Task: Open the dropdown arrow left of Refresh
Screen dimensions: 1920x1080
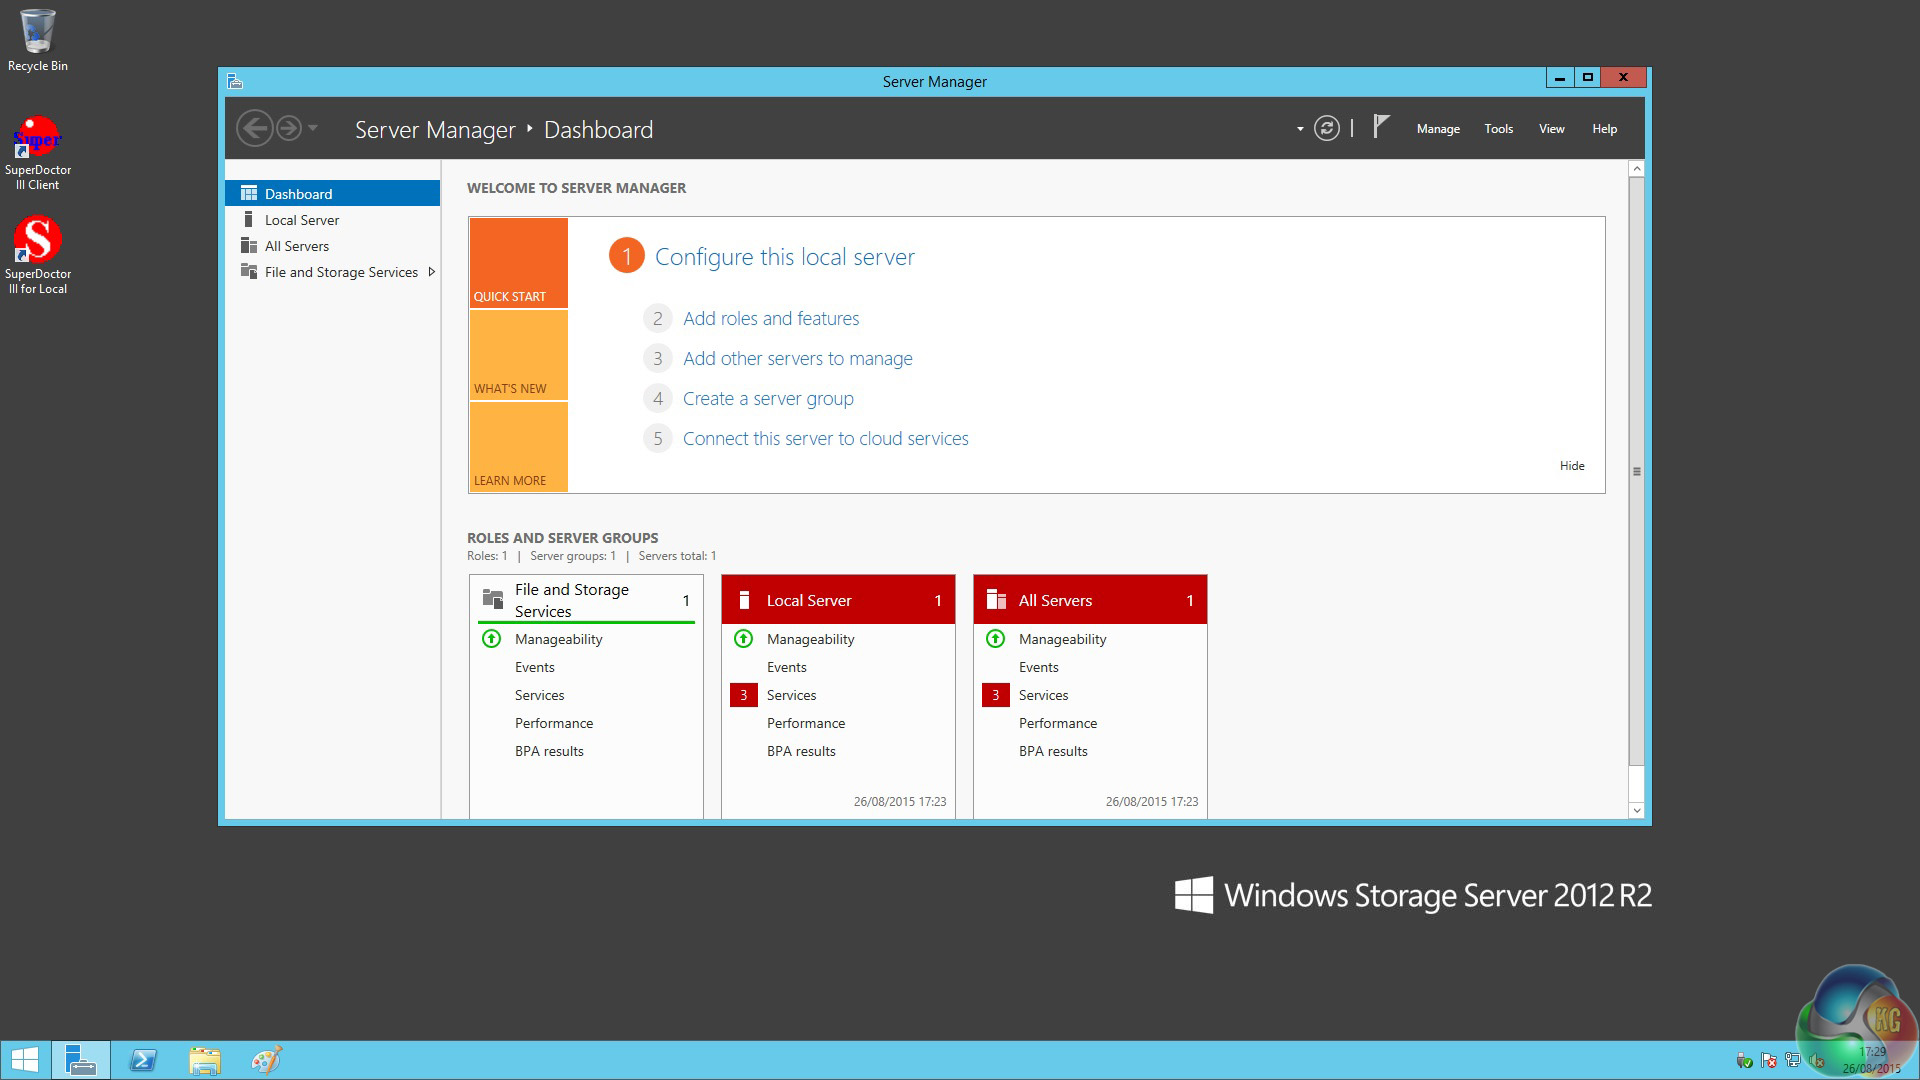Action: pos(1299,129)
